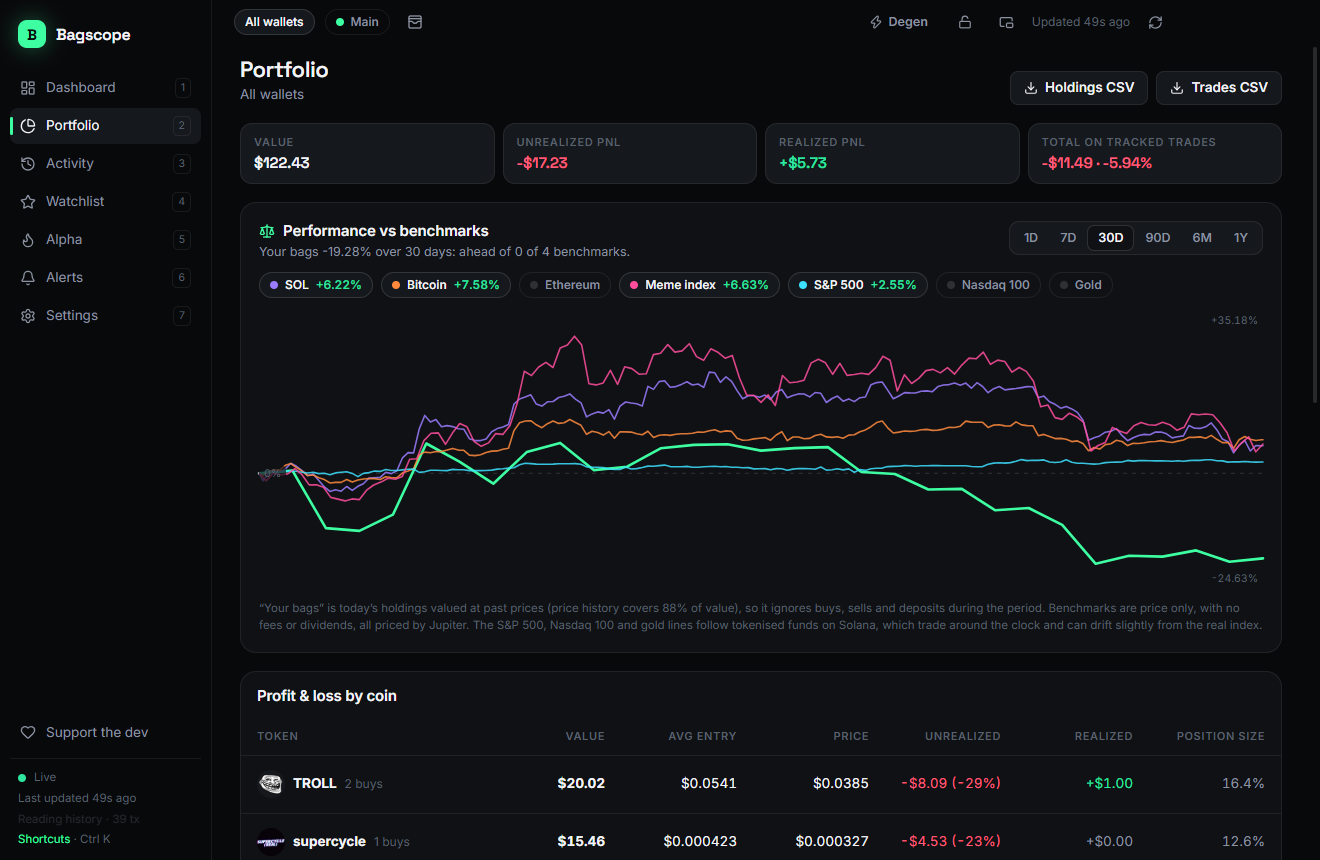This screenshot has height=860, width=1320.
Task: Open the Shortcuts link
Action: 44,839
